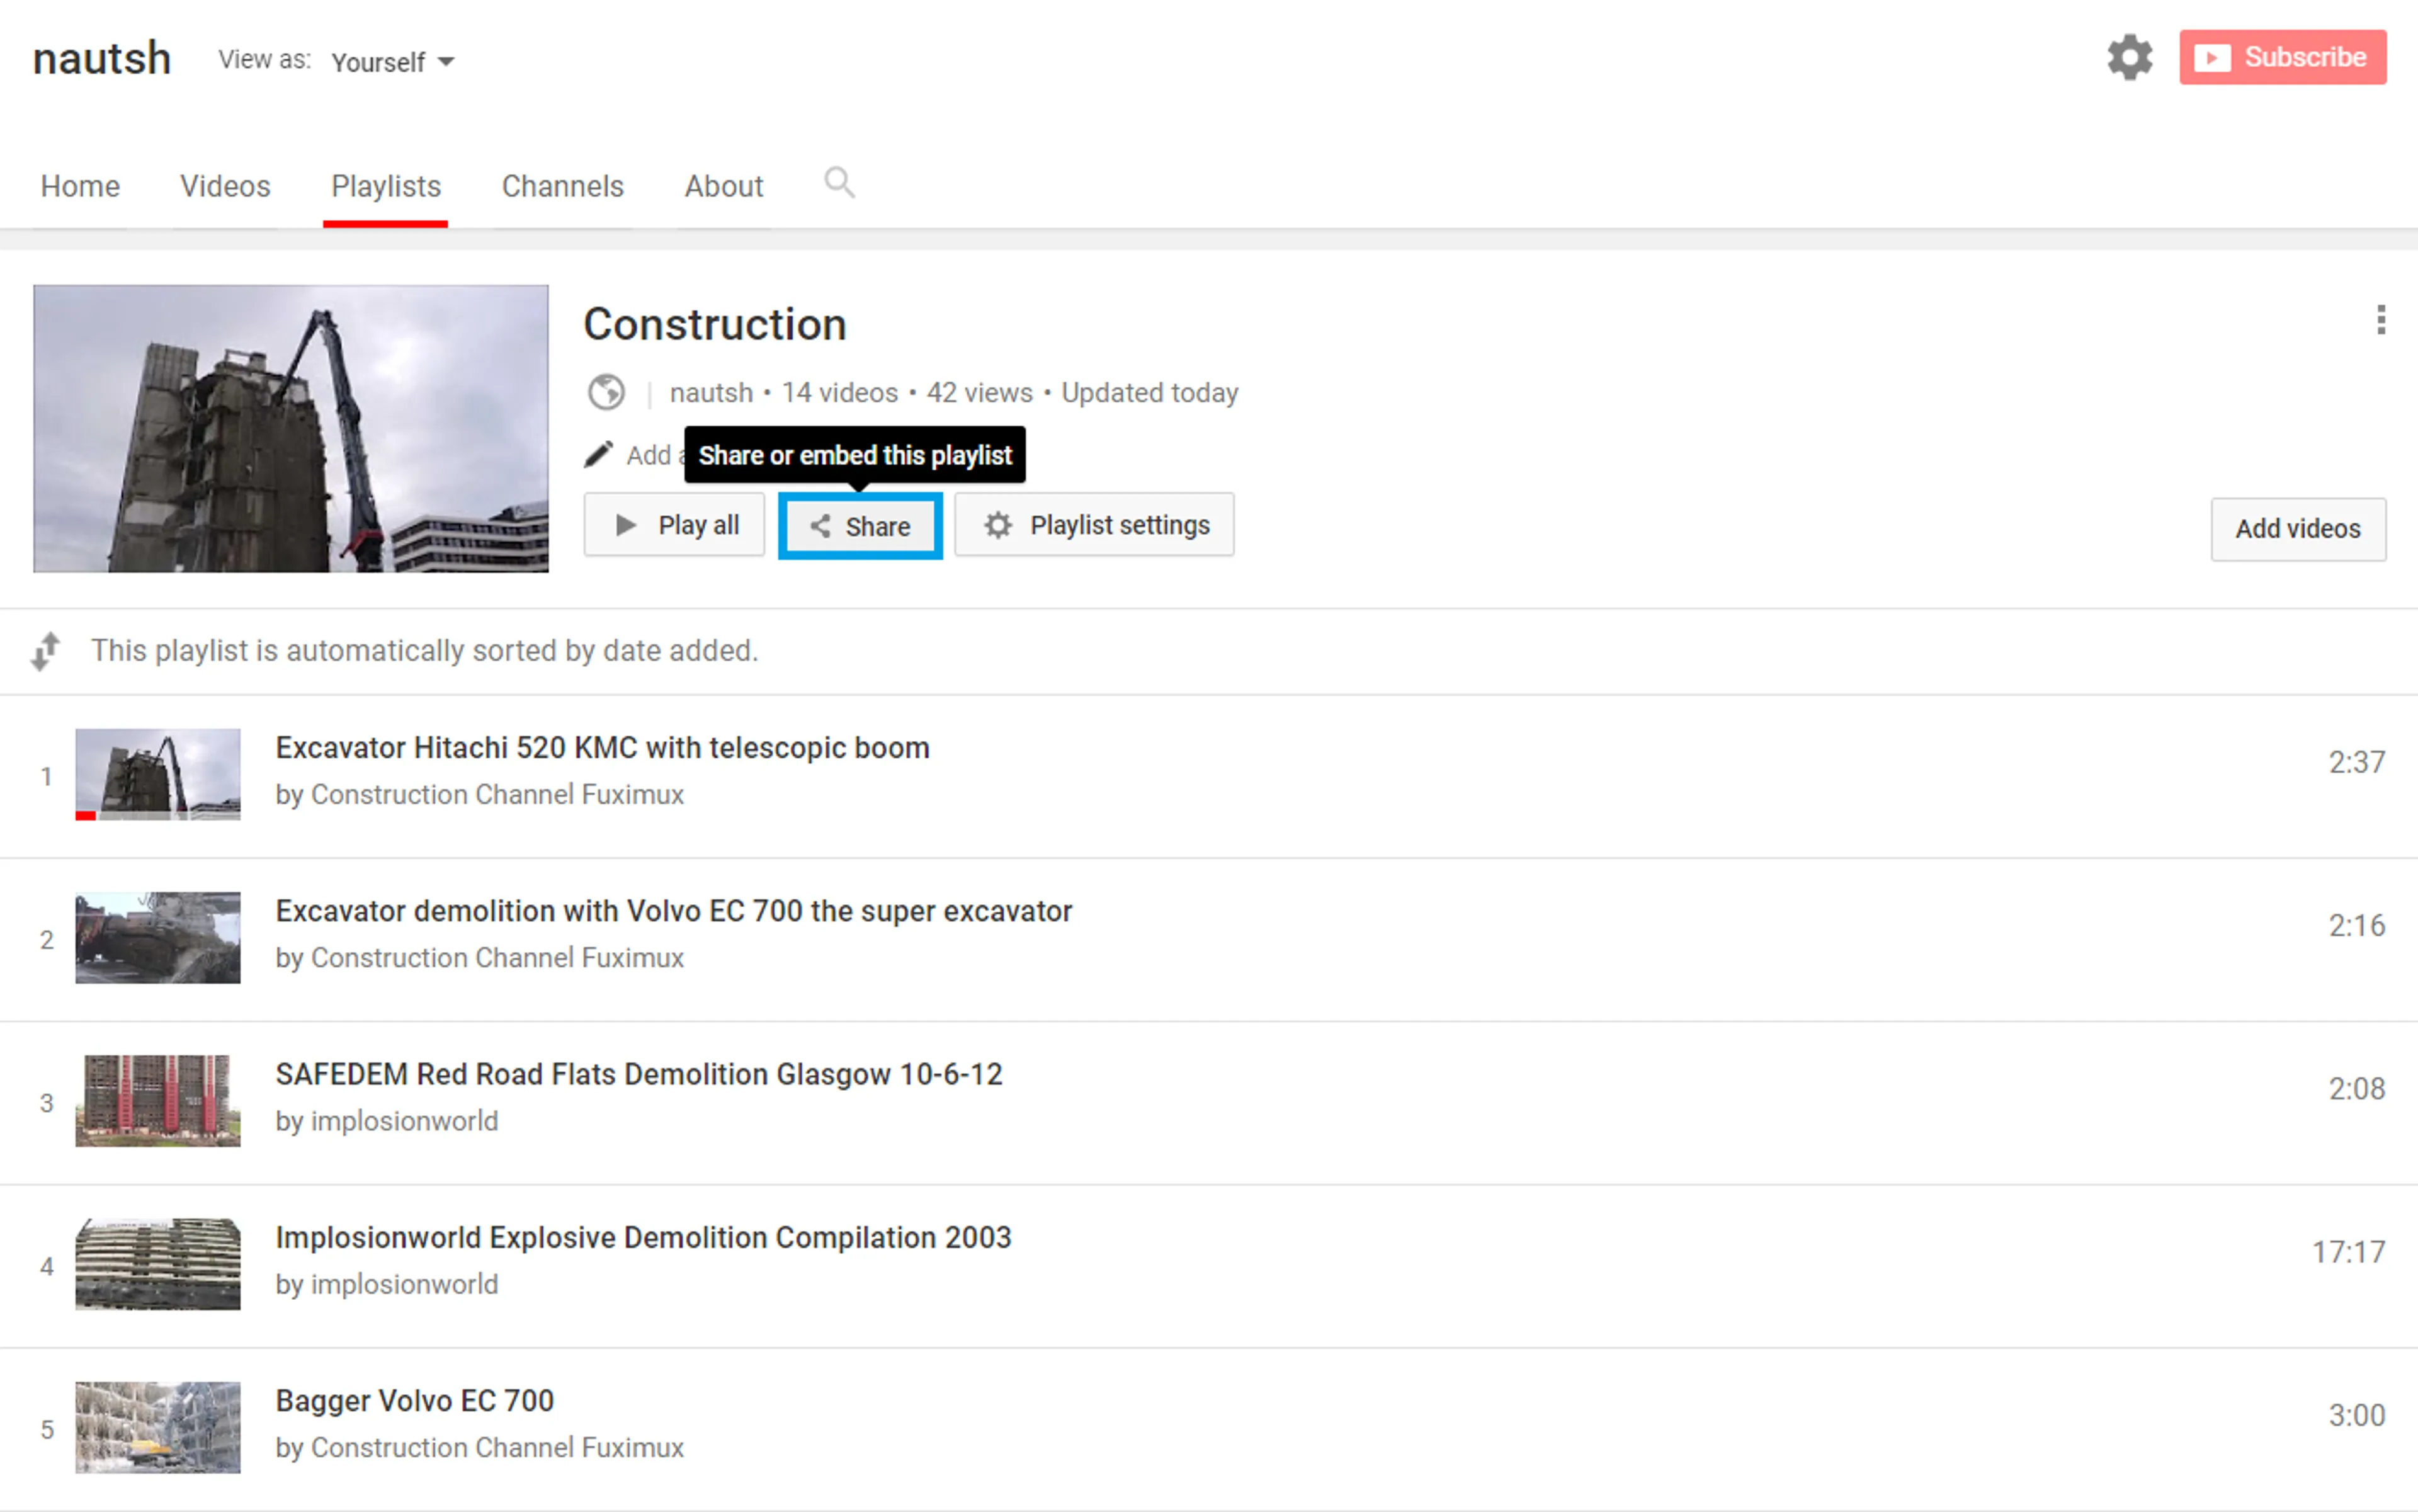2418x1512 pixels.
Task: Open the About tab
Action: click(x=723, y=186)
